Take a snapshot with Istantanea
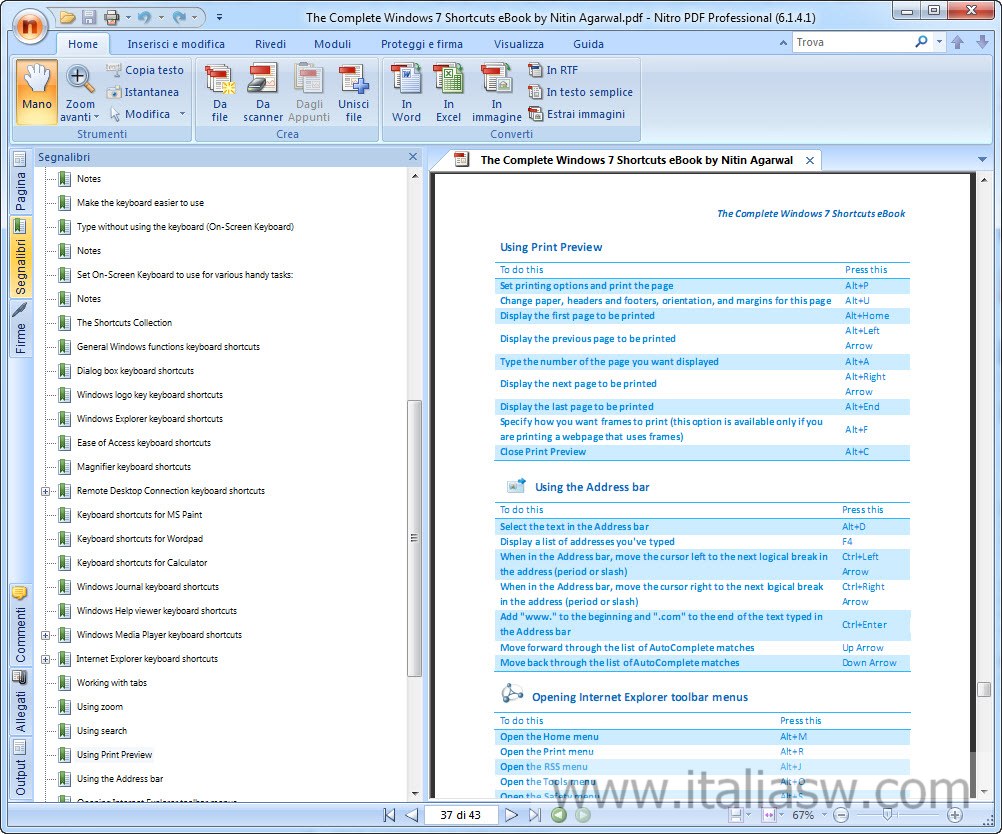 click(143, 92)
